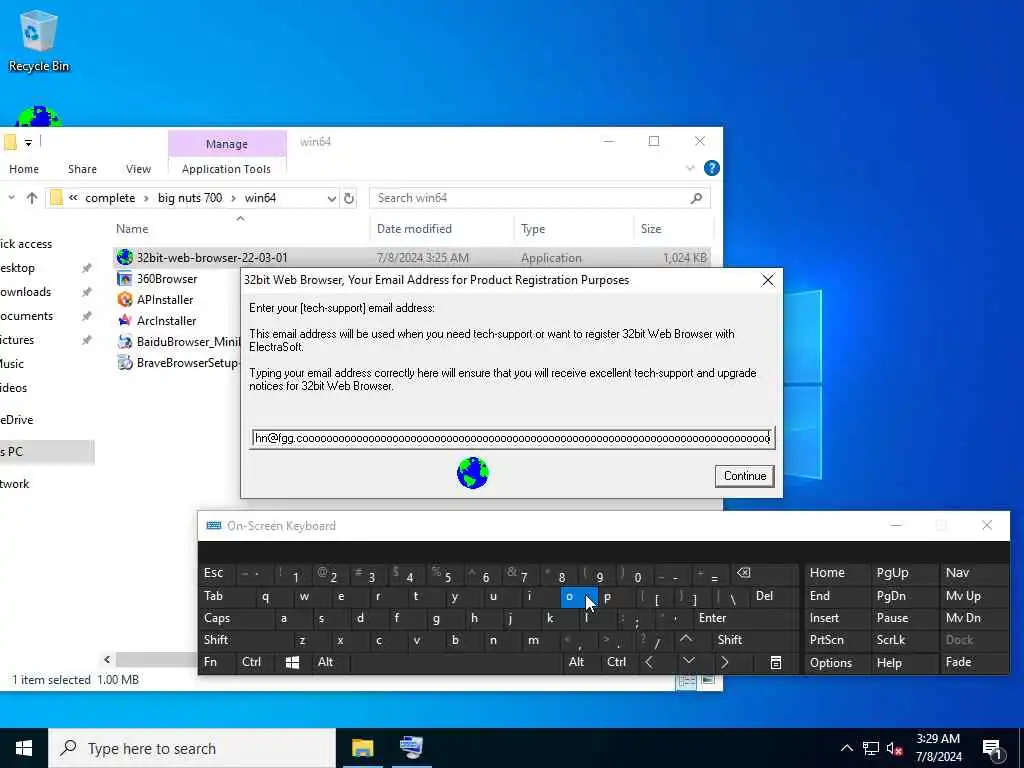This screenshot has height=768, width=1024.
Task: Go up one folder level arrow
Action: point(31,198)
